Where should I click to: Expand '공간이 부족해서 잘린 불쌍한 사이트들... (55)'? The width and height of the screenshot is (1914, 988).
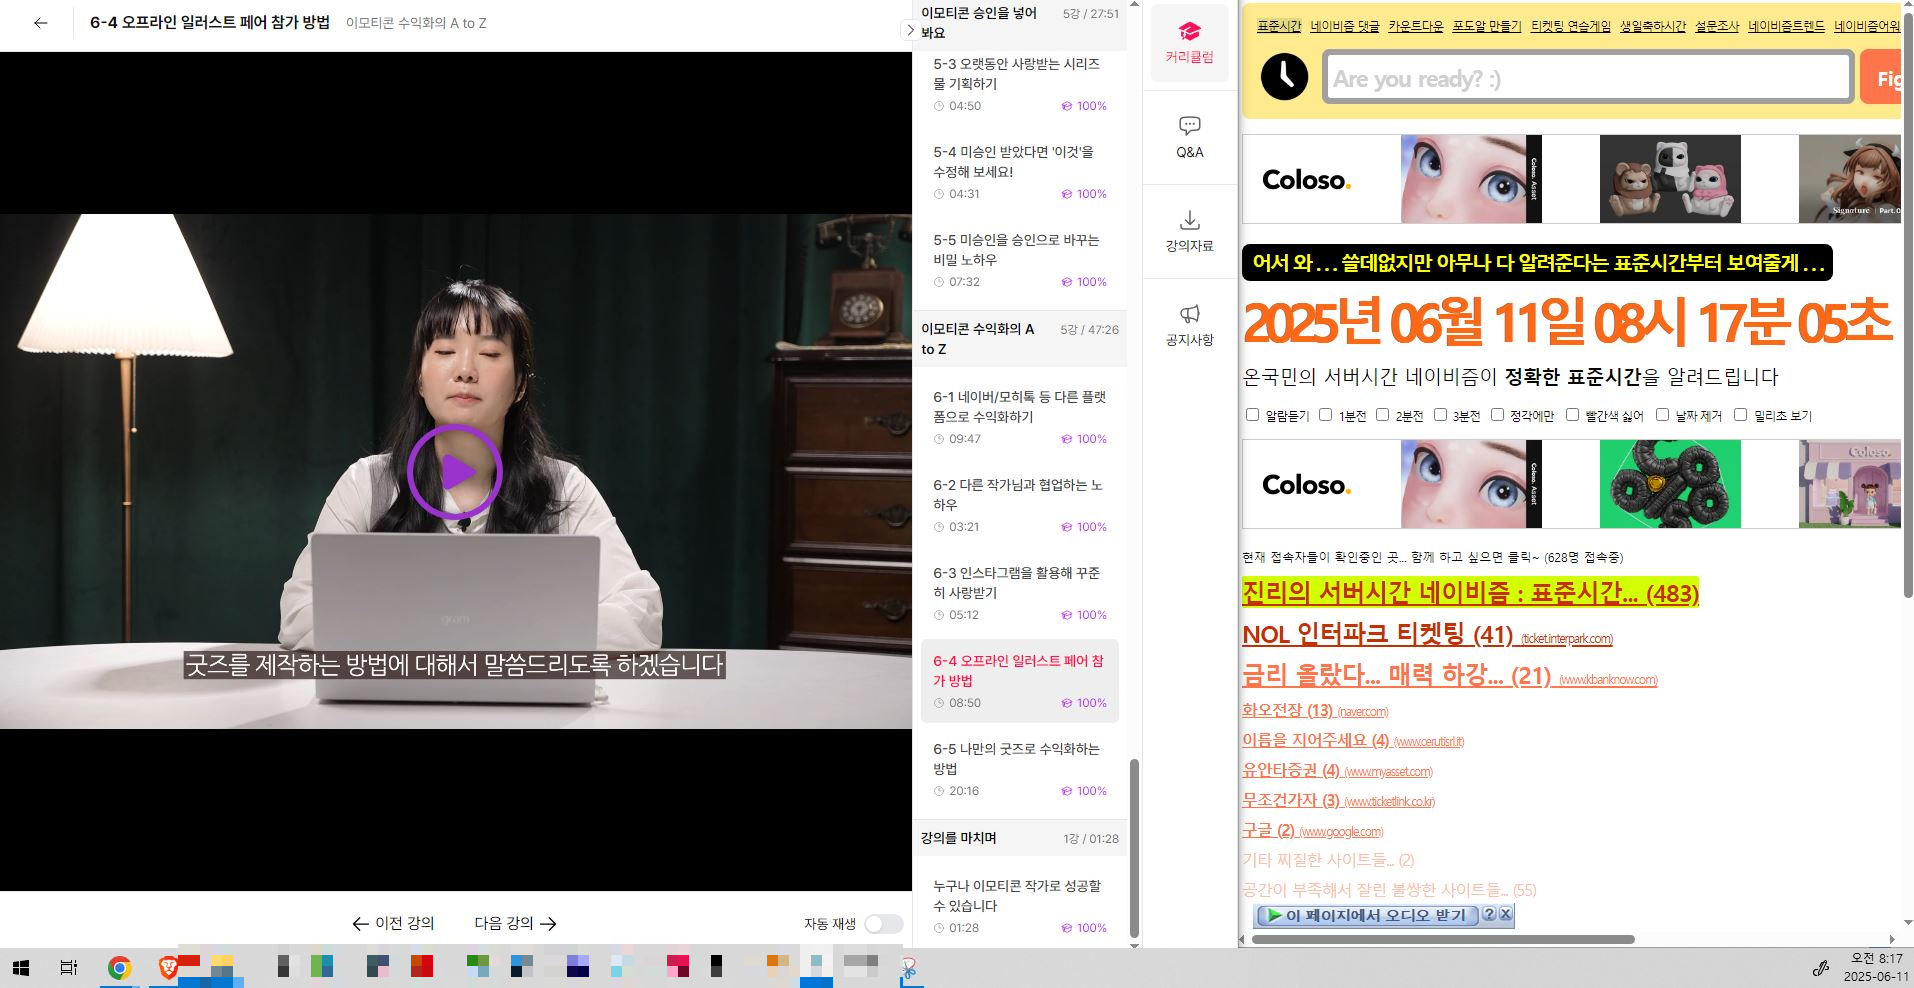click(1389, 890)
